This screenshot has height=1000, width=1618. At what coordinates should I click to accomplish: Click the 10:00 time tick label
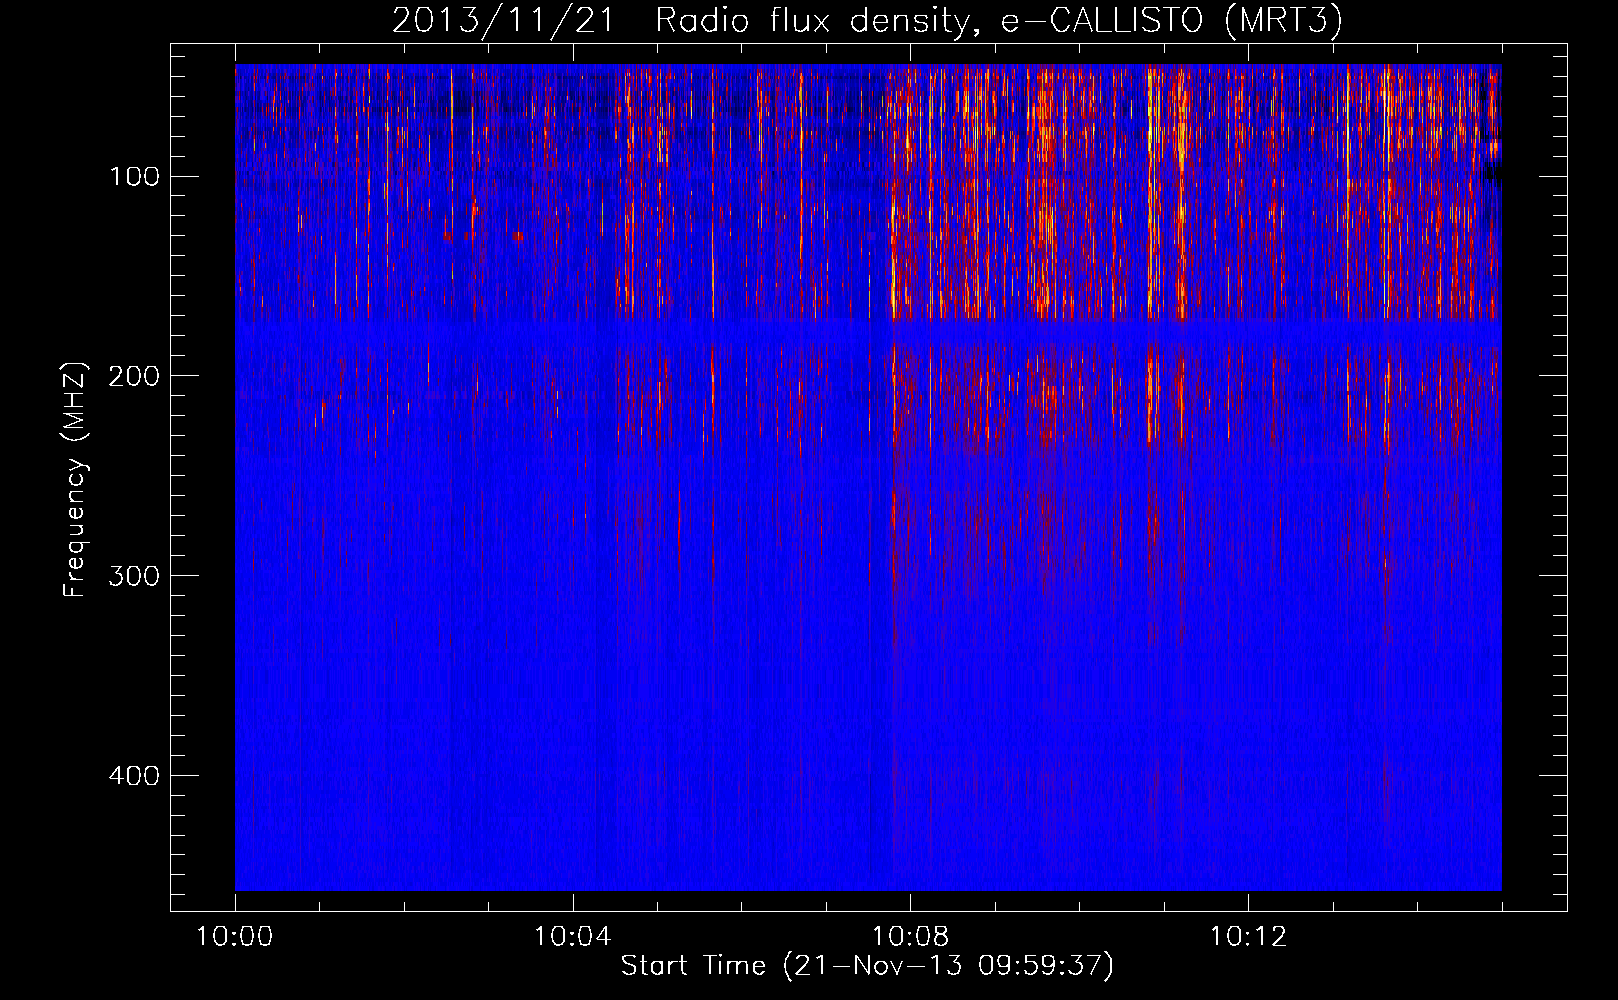coord(235,937)
